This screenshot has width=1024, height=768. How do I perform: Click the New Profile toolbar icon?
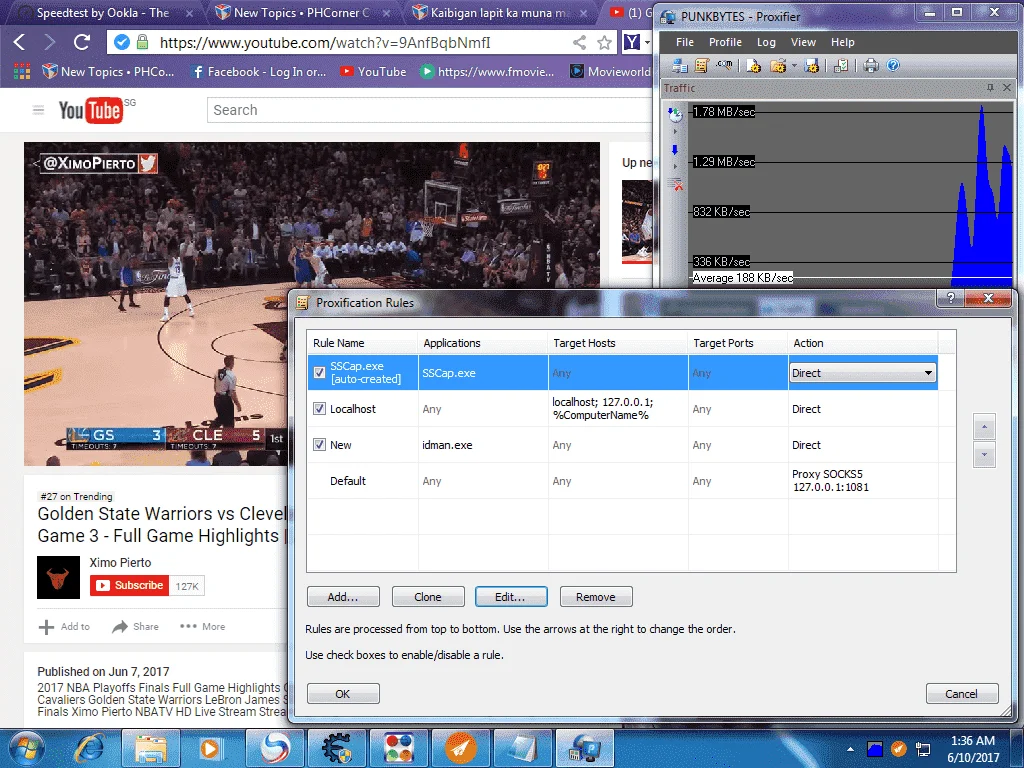click(x=754, y=65)
